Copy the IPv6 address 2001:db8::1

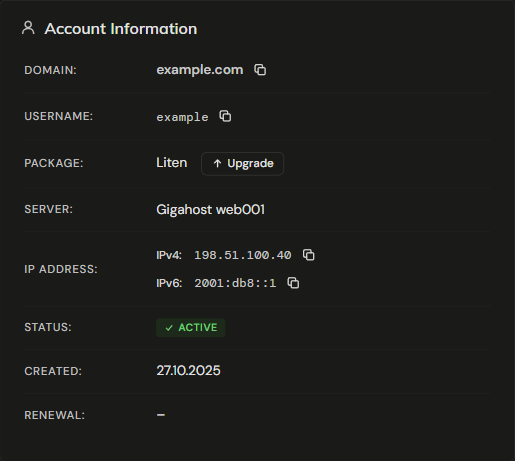point(293,283)
